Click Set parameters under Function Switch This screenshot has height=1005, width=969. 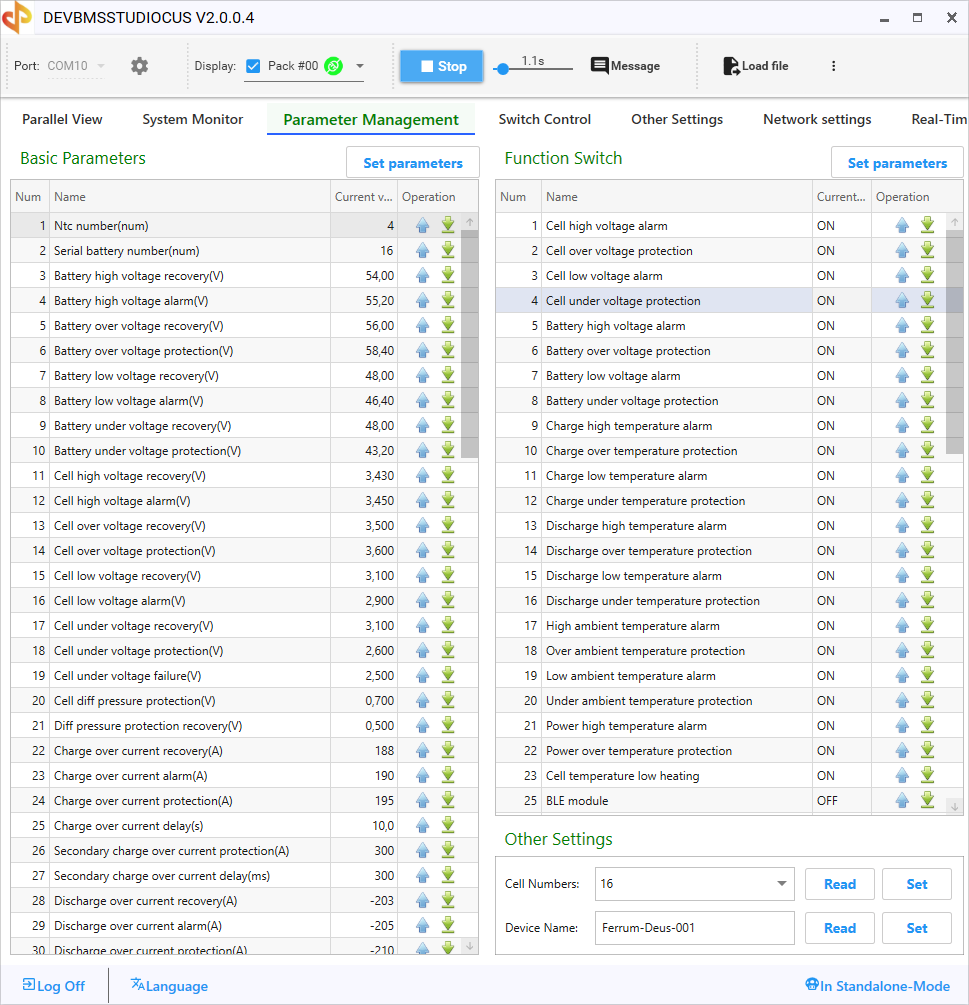896,163
